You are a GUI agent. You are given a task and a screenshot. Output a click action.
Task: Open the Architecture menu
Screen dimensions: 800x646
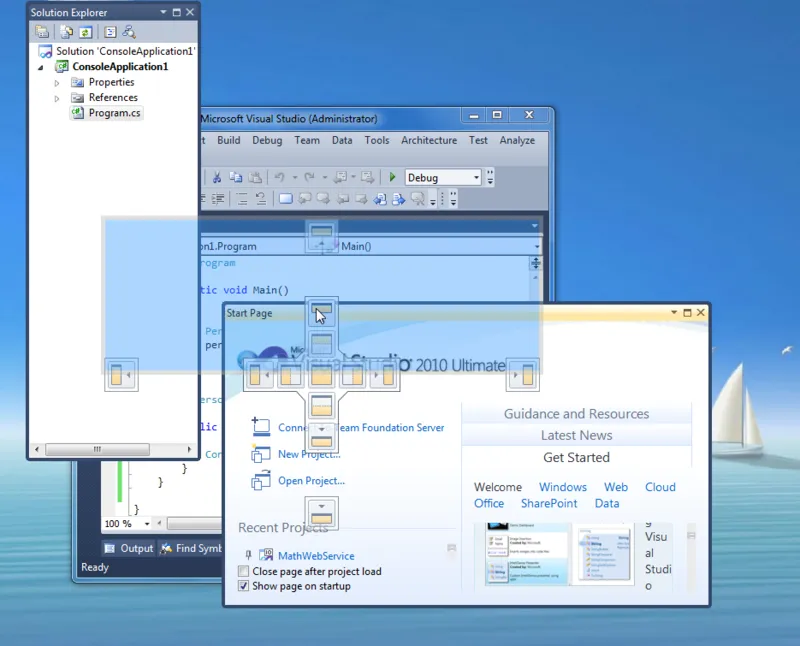429,140
